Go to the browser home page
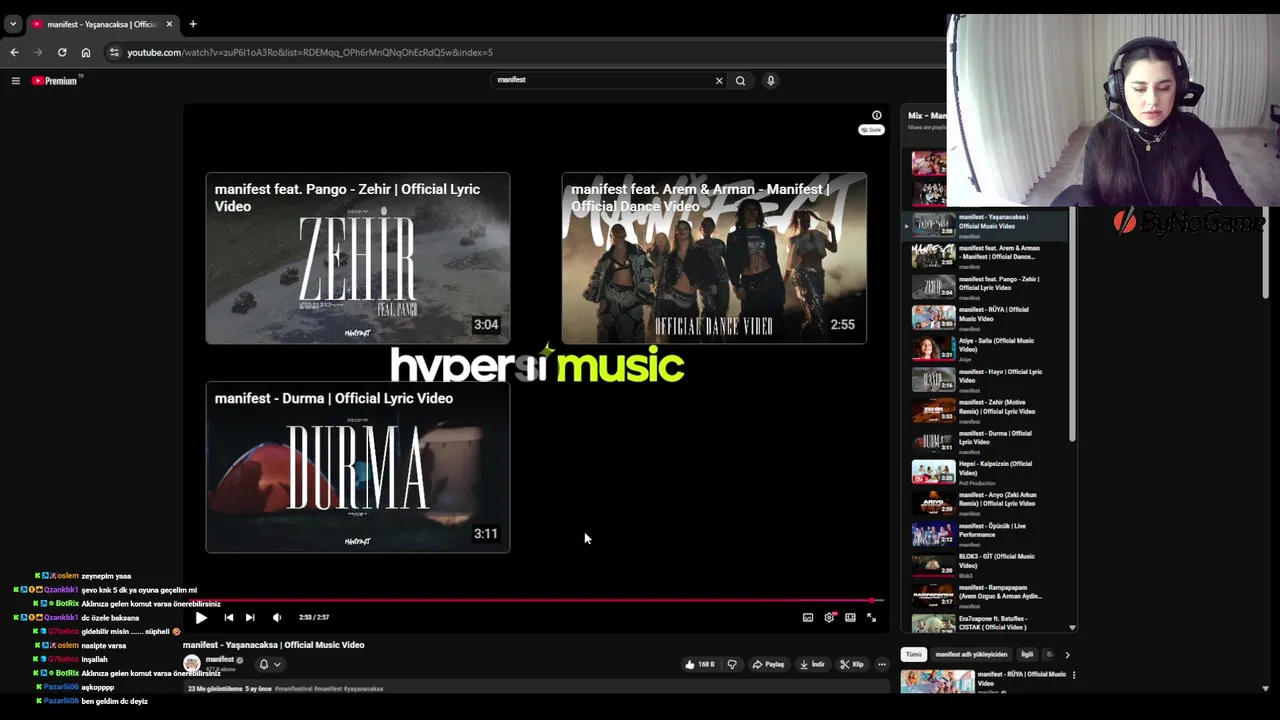Screen dimensions: 1280x720 pos(86,52)
